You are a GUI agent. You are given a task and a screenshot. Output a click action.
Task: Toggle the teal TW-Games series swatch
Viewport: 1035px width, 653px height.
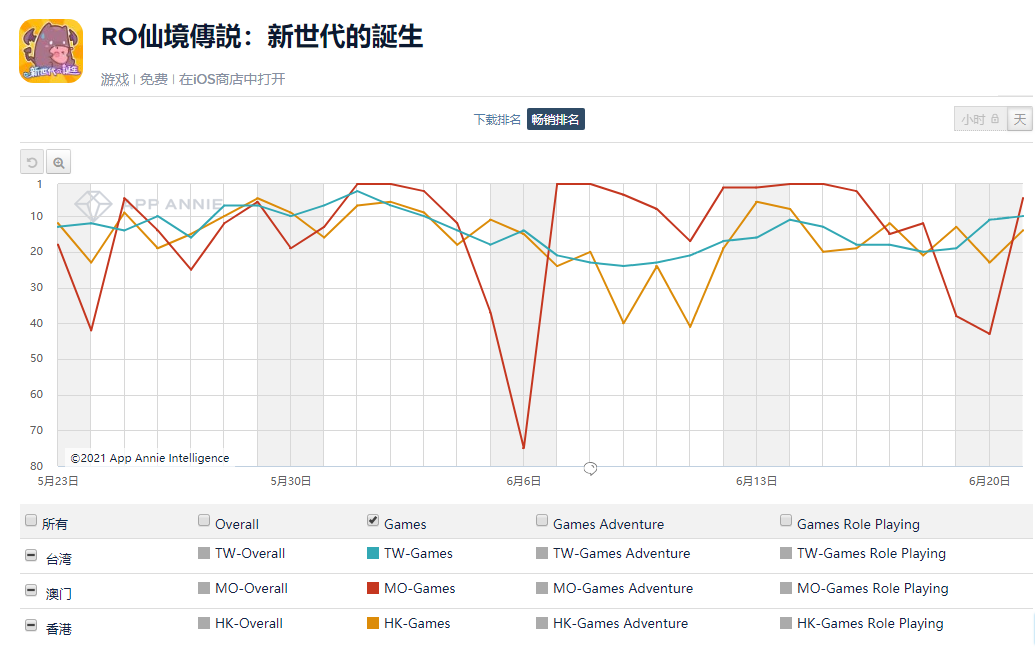[x=373, y=553]
